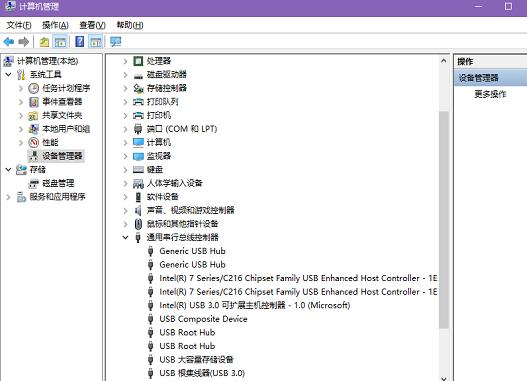This screenshot has height=381, width=527.
Task: Click the blue Back arrow toolbar icon
Action: (9, 42)
